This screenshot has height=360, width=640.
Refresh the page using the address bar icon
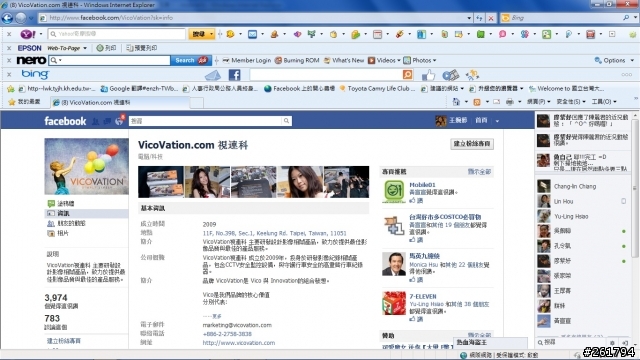point(480,18)
